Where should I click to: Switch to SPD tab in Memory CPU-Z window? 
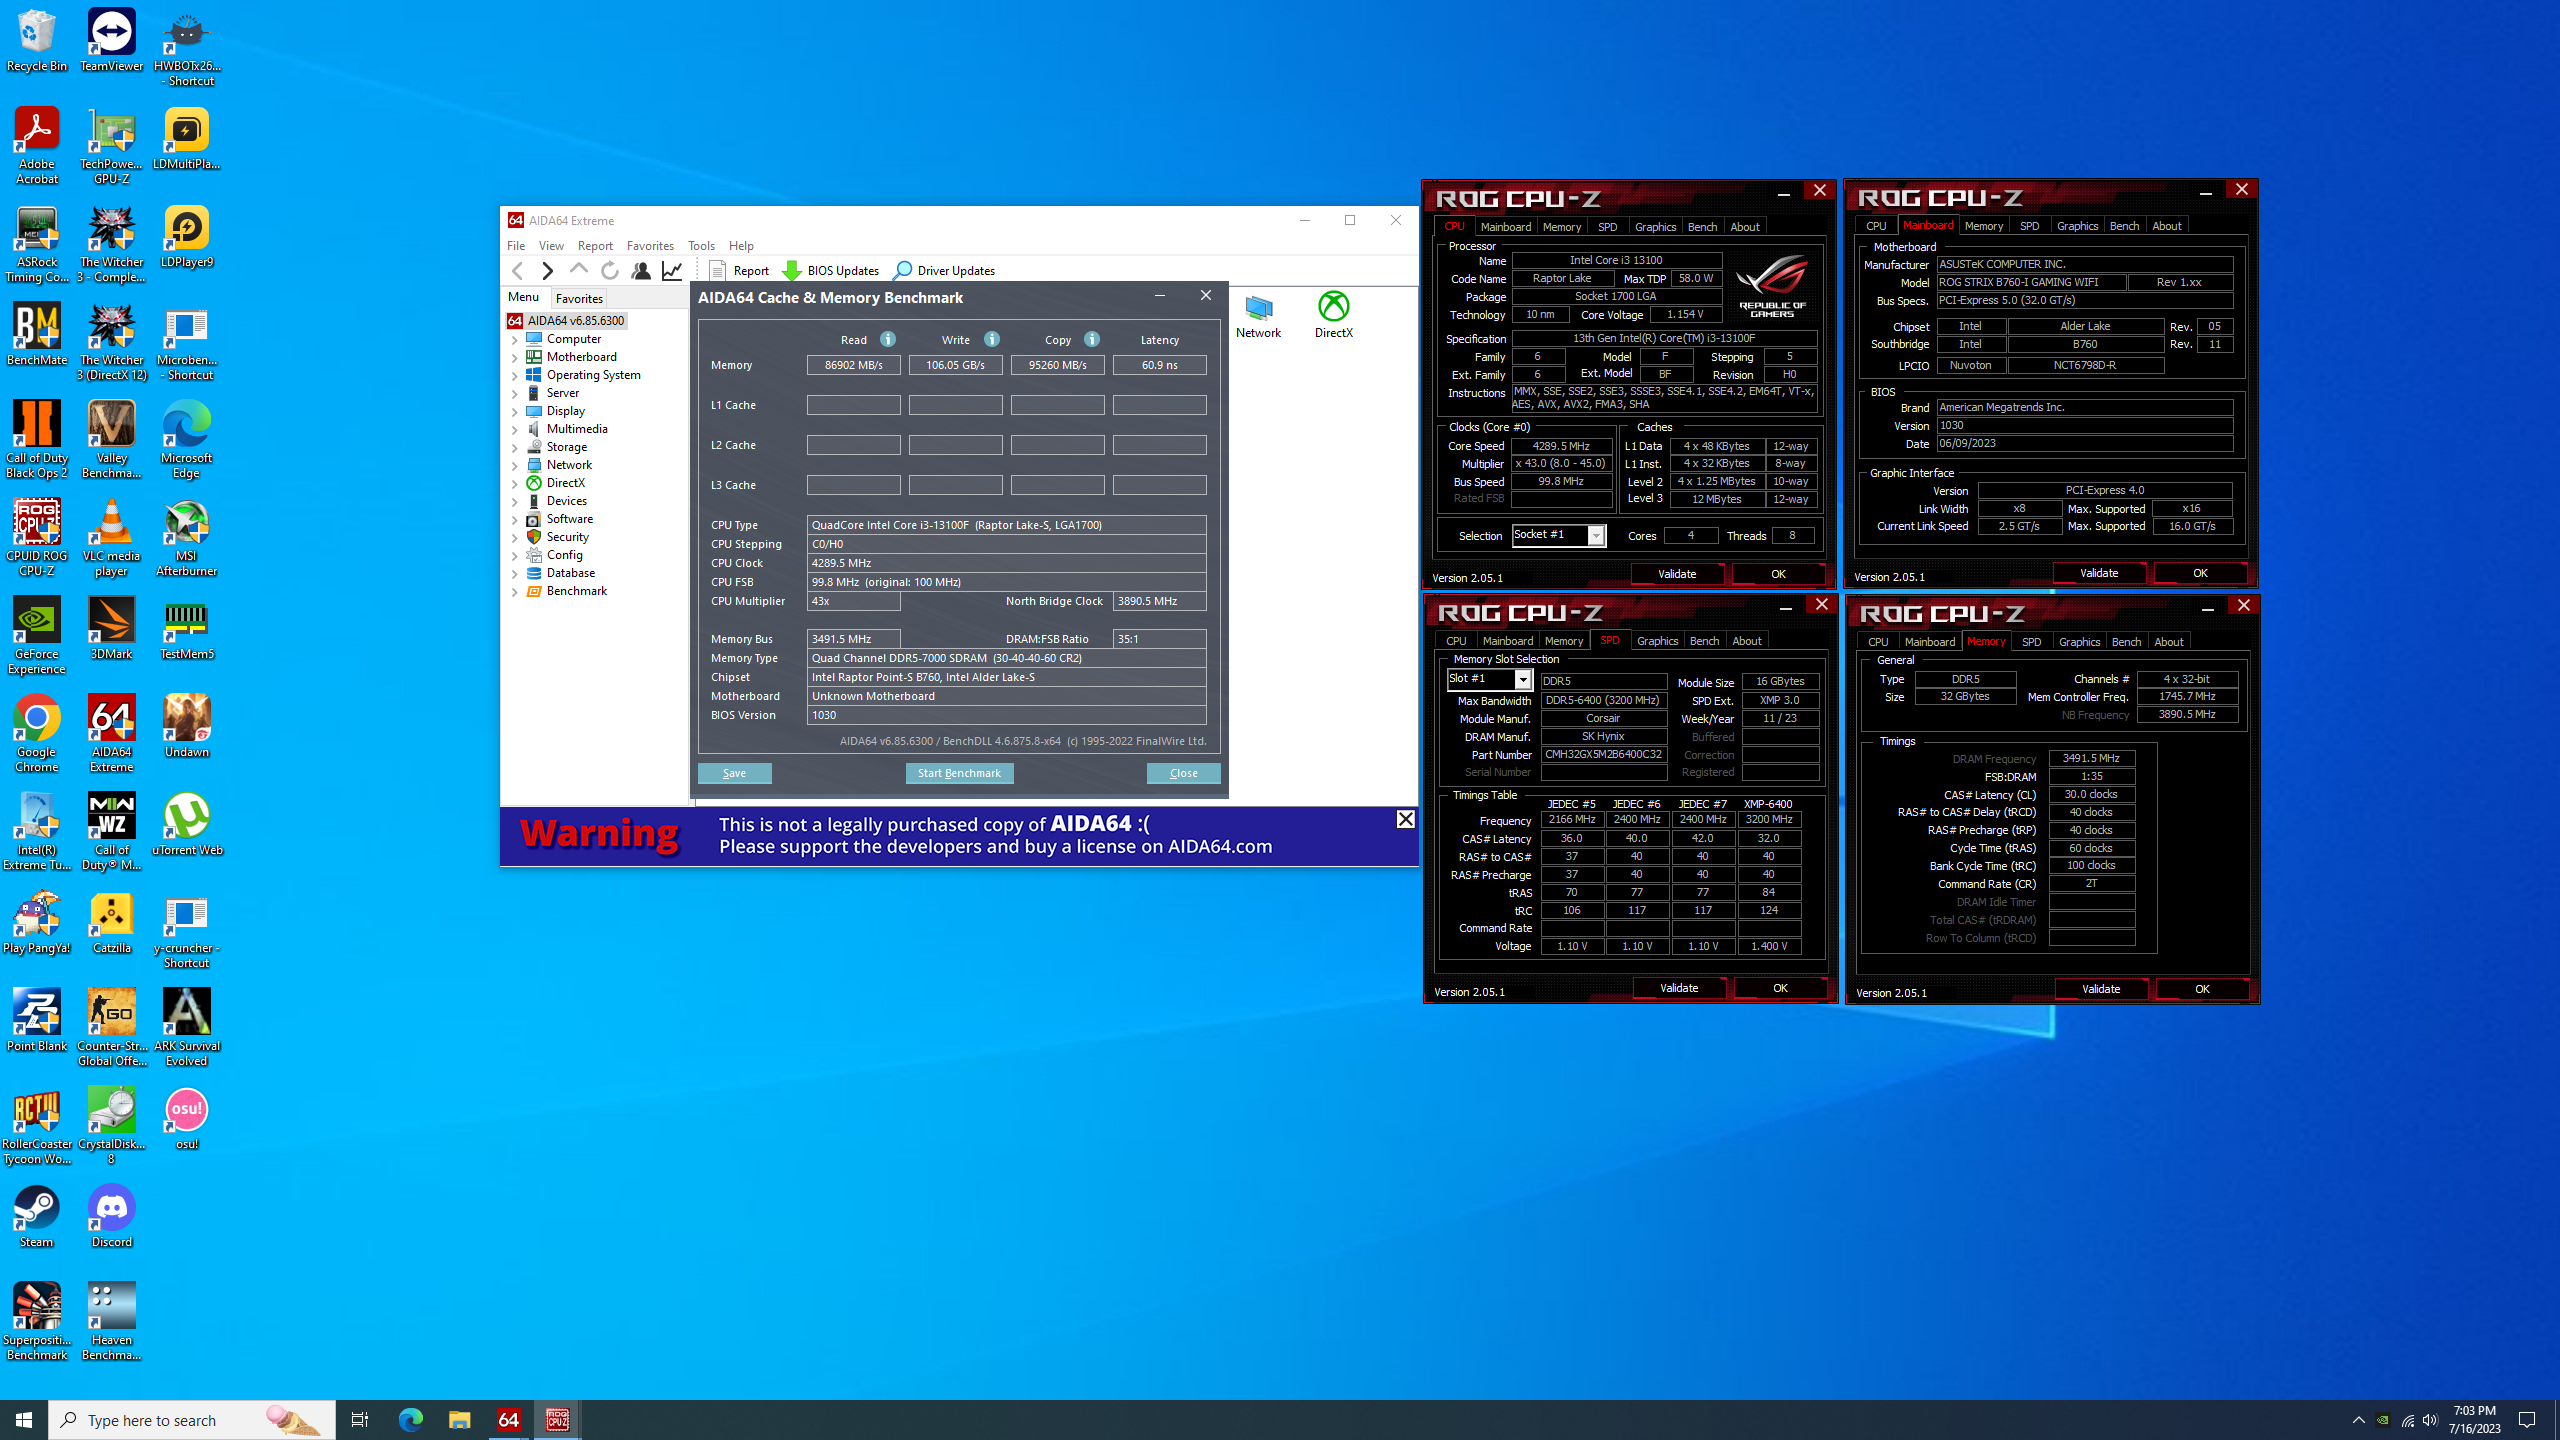tap(2031, 642)
